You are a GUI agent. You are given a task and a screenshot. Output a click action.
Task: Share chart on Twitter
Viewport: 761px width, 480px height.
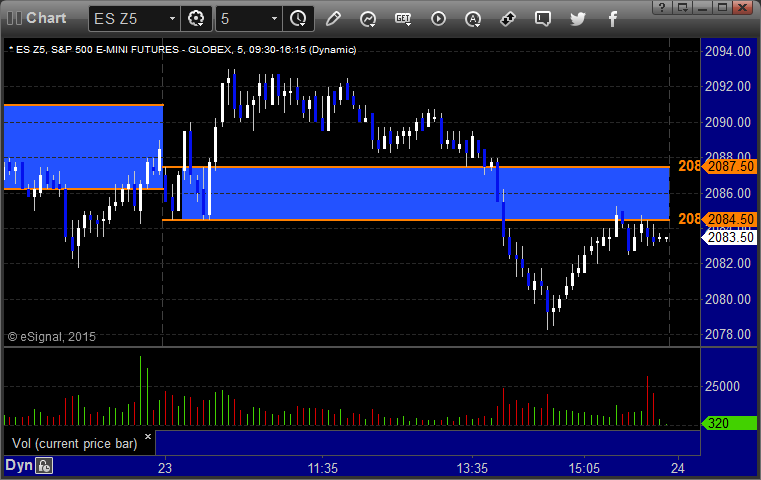tap(578, 19)
